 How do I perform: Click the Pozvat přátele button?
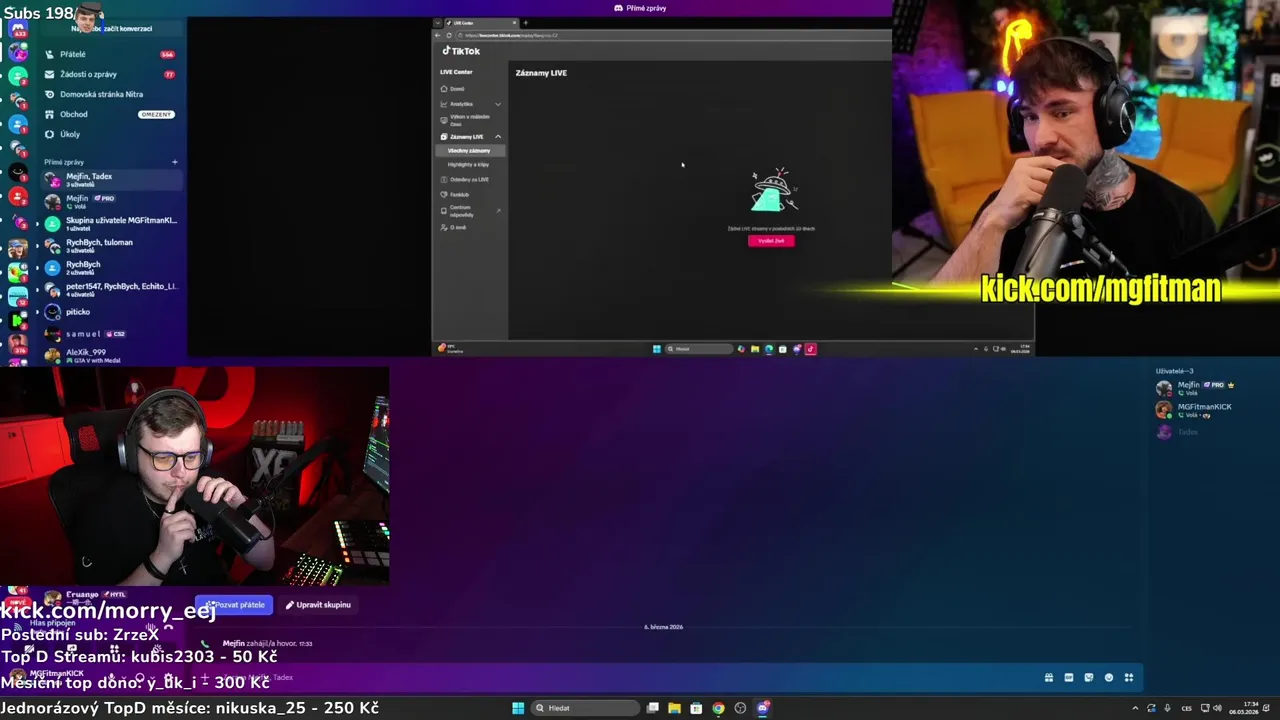[x=235, y=604]
